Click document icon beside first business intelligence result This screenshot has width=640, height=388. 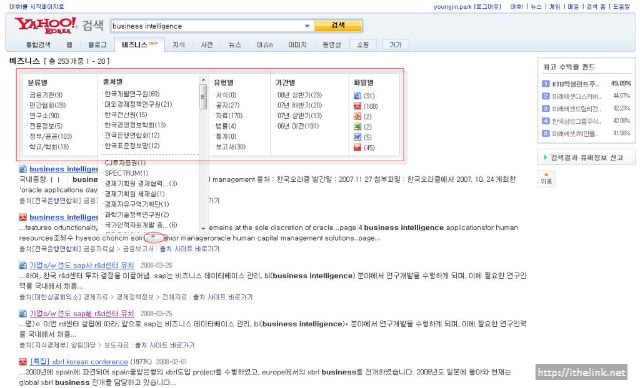click(23, 169)
